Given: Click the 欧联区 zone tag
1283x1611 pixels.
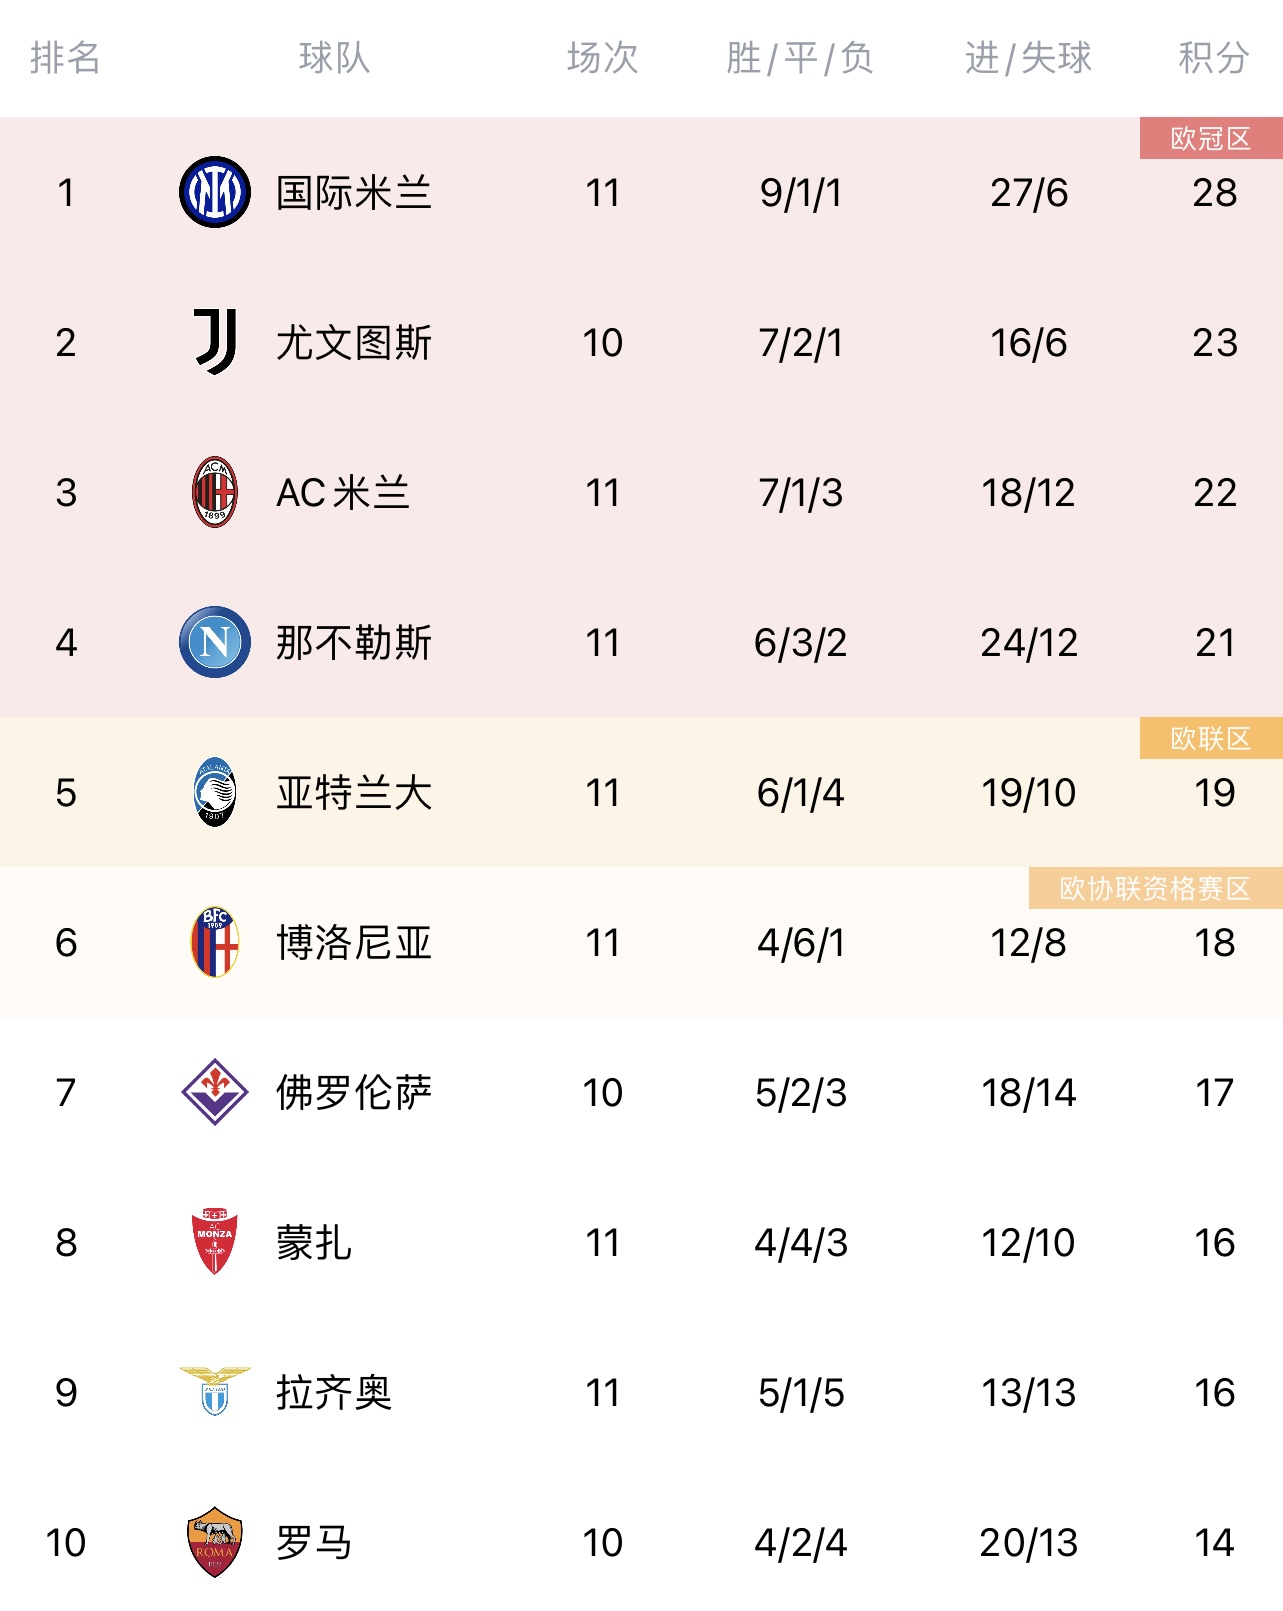Looking at the screenshot, I should (1211, 738).
